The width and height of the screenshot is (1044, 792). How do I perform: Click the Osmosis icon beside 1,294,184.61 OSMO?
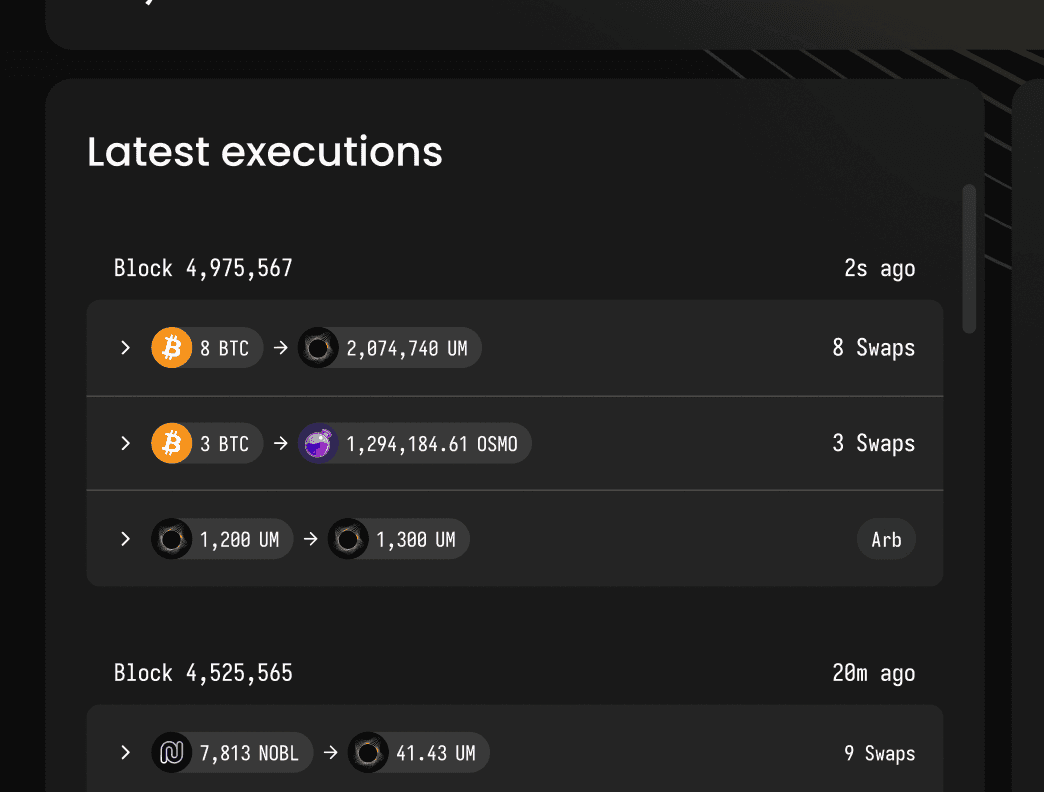pos(318,443)
